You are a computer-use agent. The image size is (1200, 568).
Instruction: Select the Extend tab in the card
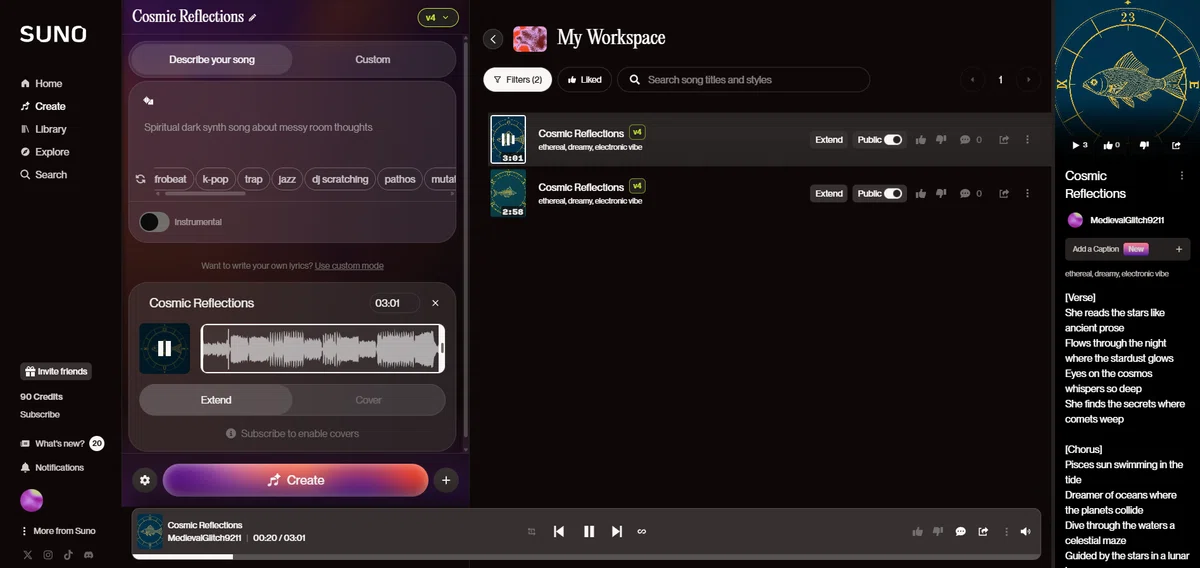(x=216, y=400)
